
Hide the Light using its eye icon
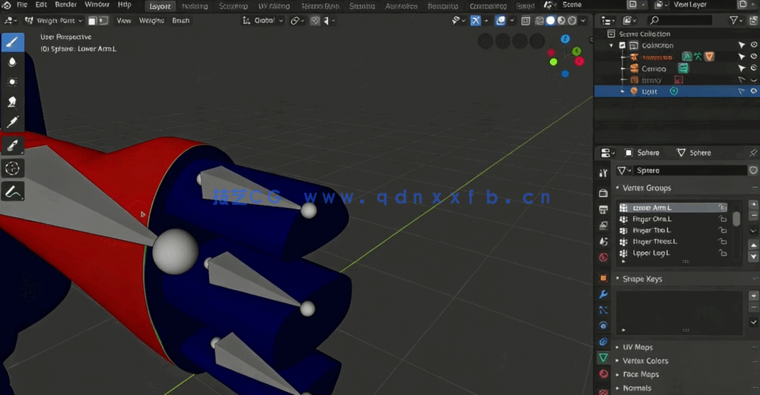point(754,91)
